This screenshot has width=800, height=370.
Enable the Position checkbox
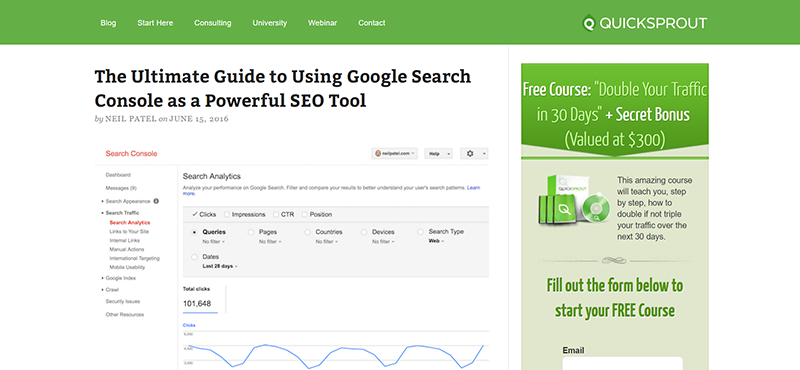(305, 214)
